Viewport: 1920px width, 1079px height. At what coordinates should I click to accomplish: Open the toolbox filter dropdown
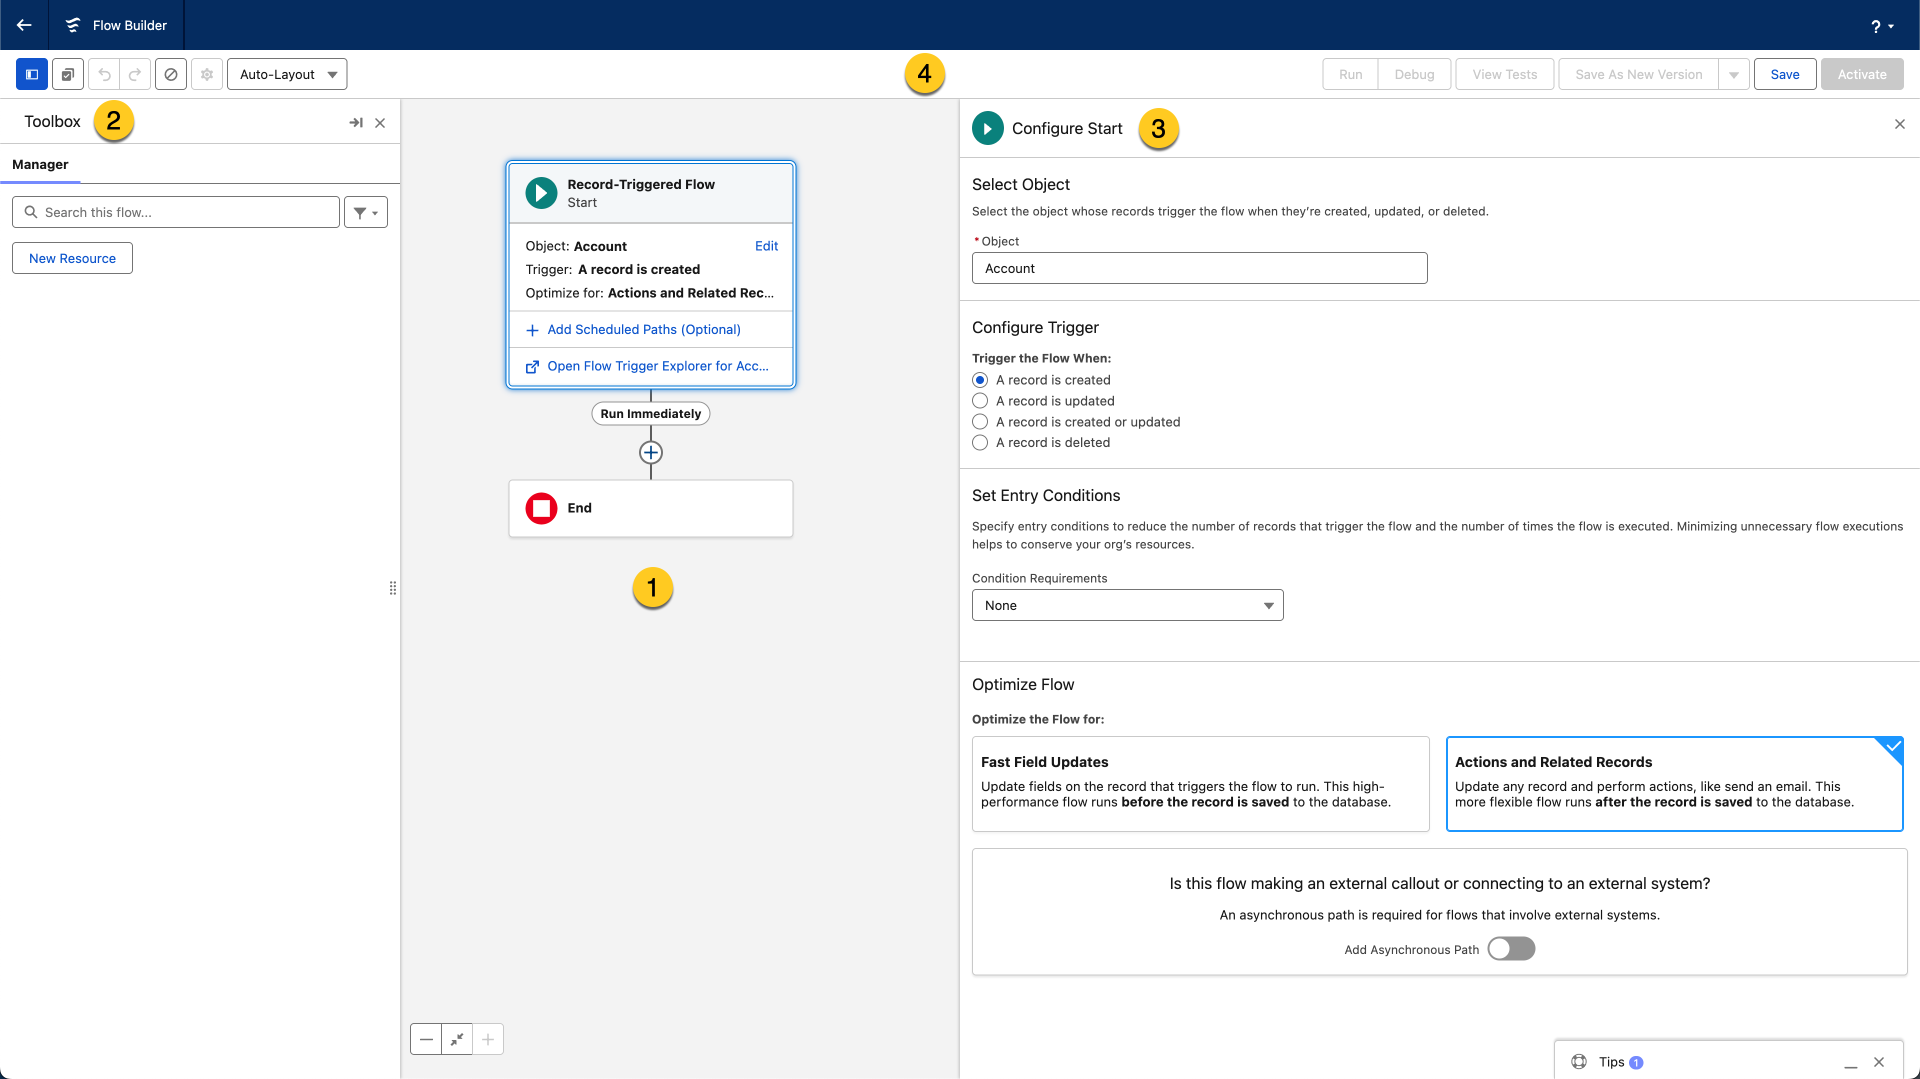[366, 212]
